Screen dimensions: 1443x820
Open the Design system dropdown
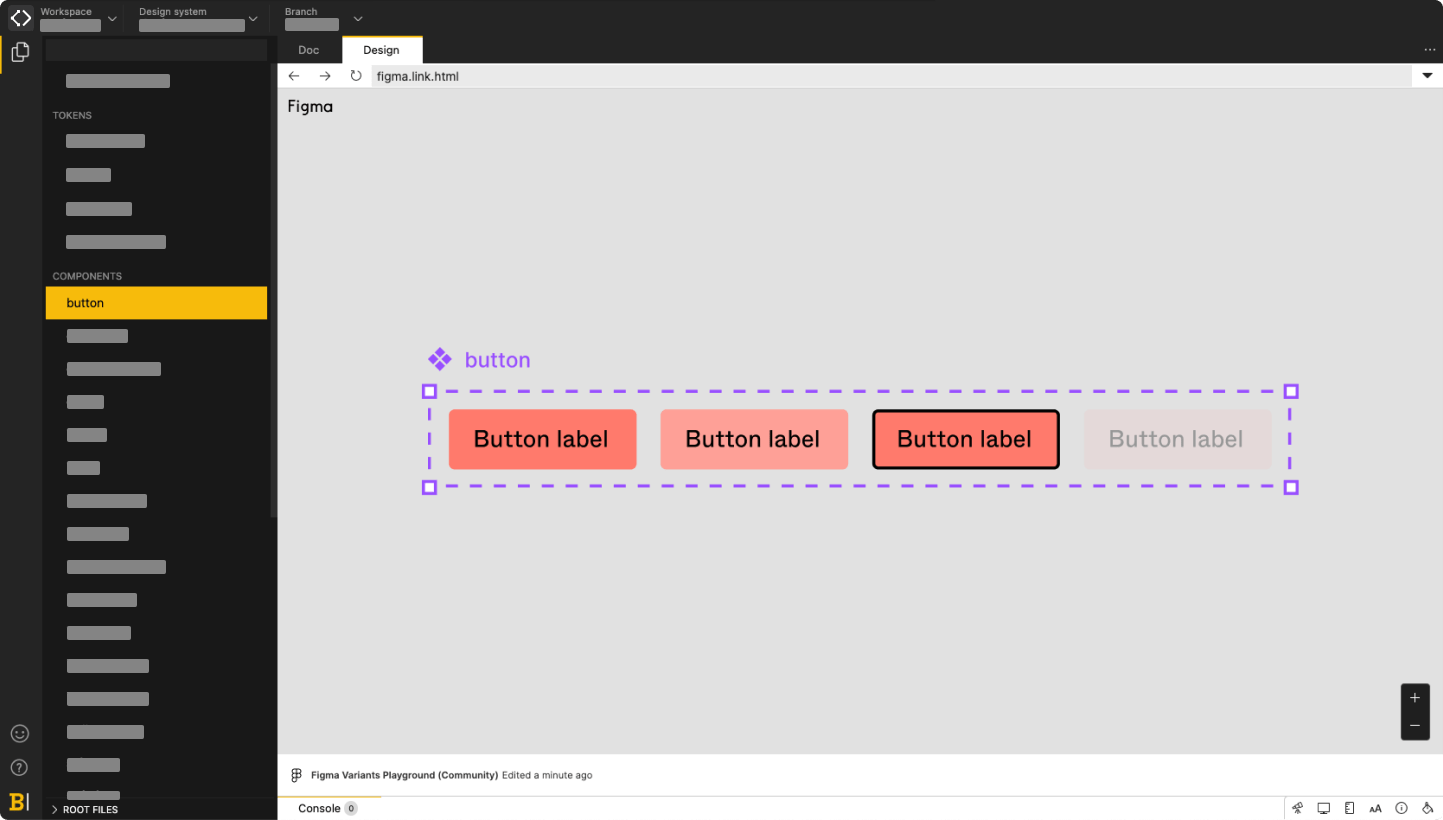click(x=253, y=18)
